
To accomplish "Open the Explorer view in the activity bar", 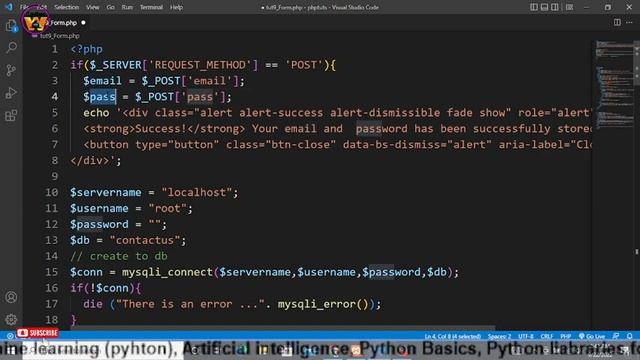I will tap(11, 26).
